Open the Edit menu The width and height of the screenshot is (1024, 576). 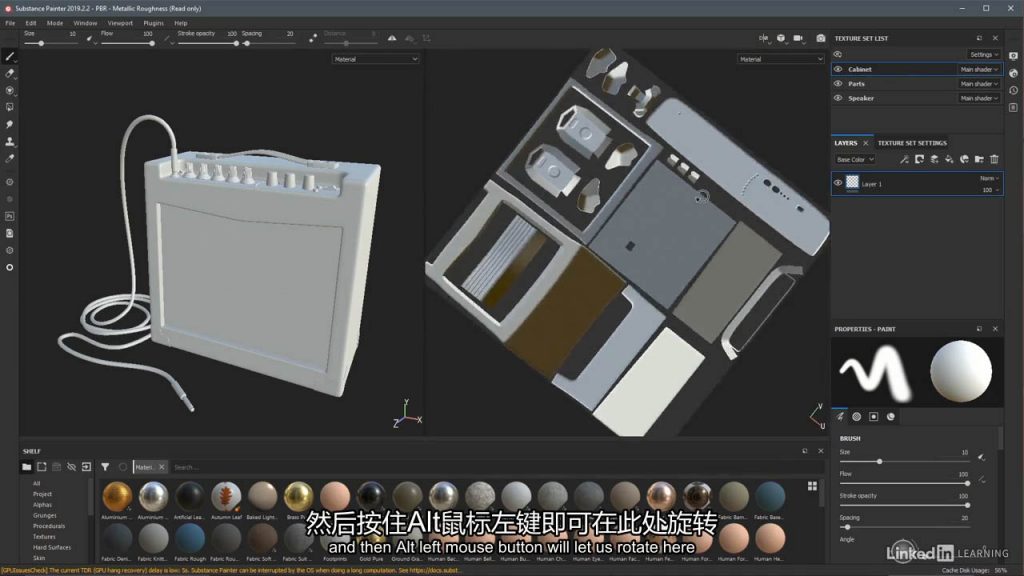click(31, 23)
